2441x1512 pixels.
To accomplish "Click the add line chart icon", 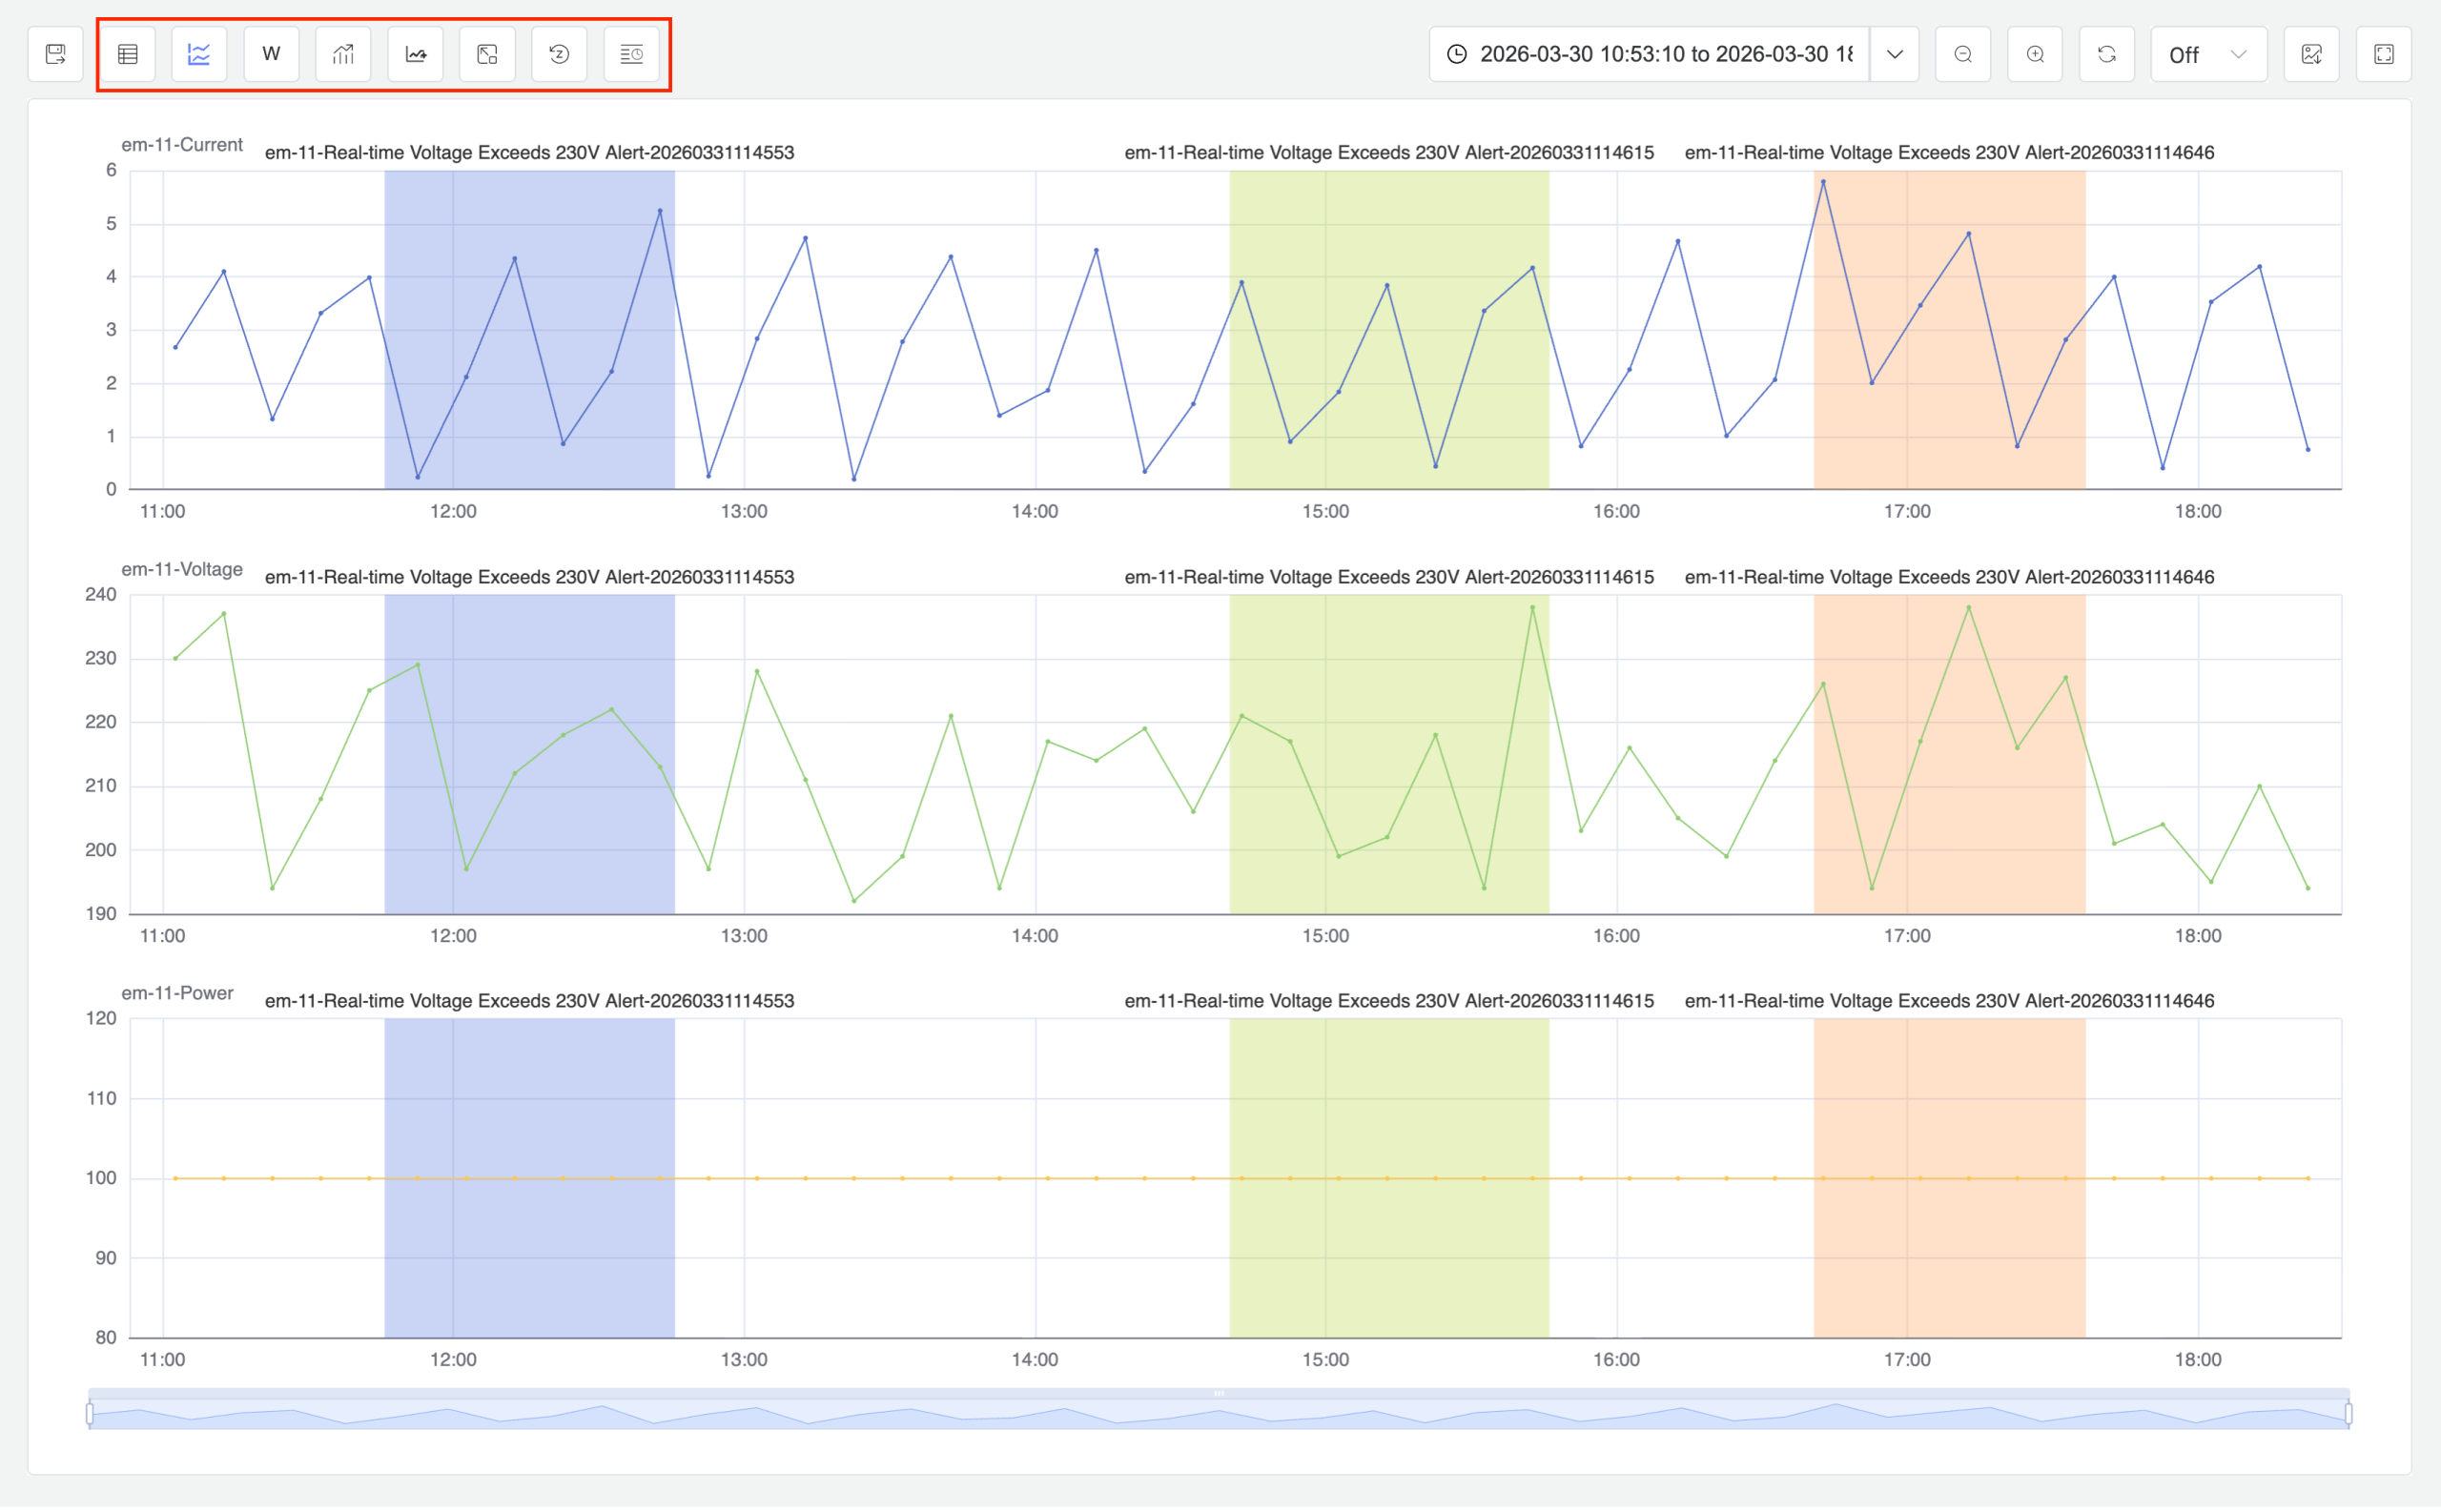I will coord(416,54).
